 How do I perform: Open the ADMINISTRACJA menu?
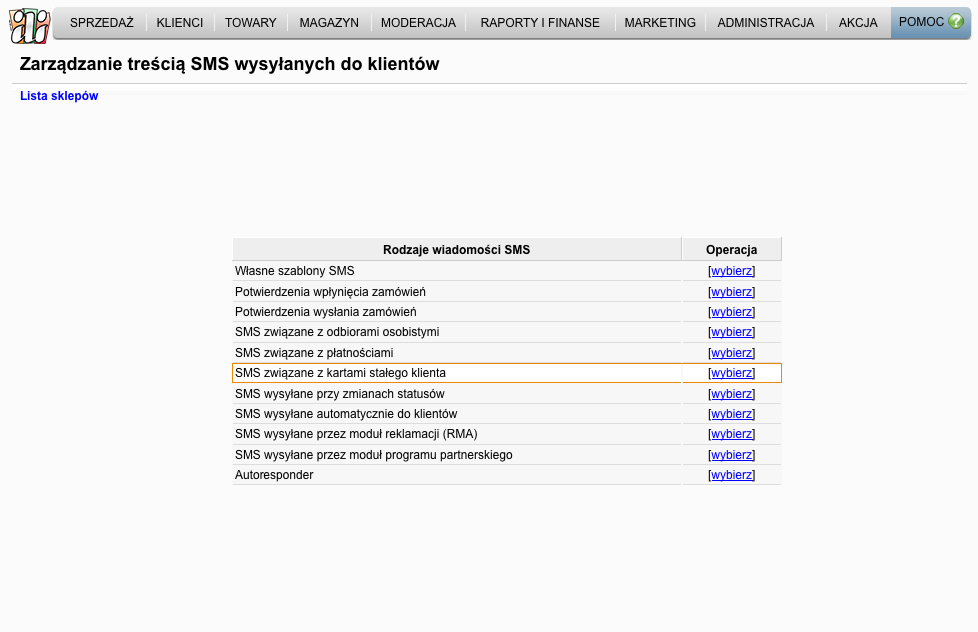click(765, 23)
